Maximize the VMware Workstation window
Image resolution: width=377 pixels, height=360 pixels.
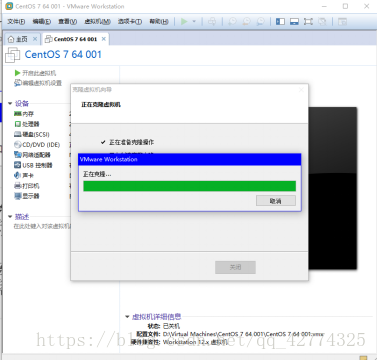(345, 6)
